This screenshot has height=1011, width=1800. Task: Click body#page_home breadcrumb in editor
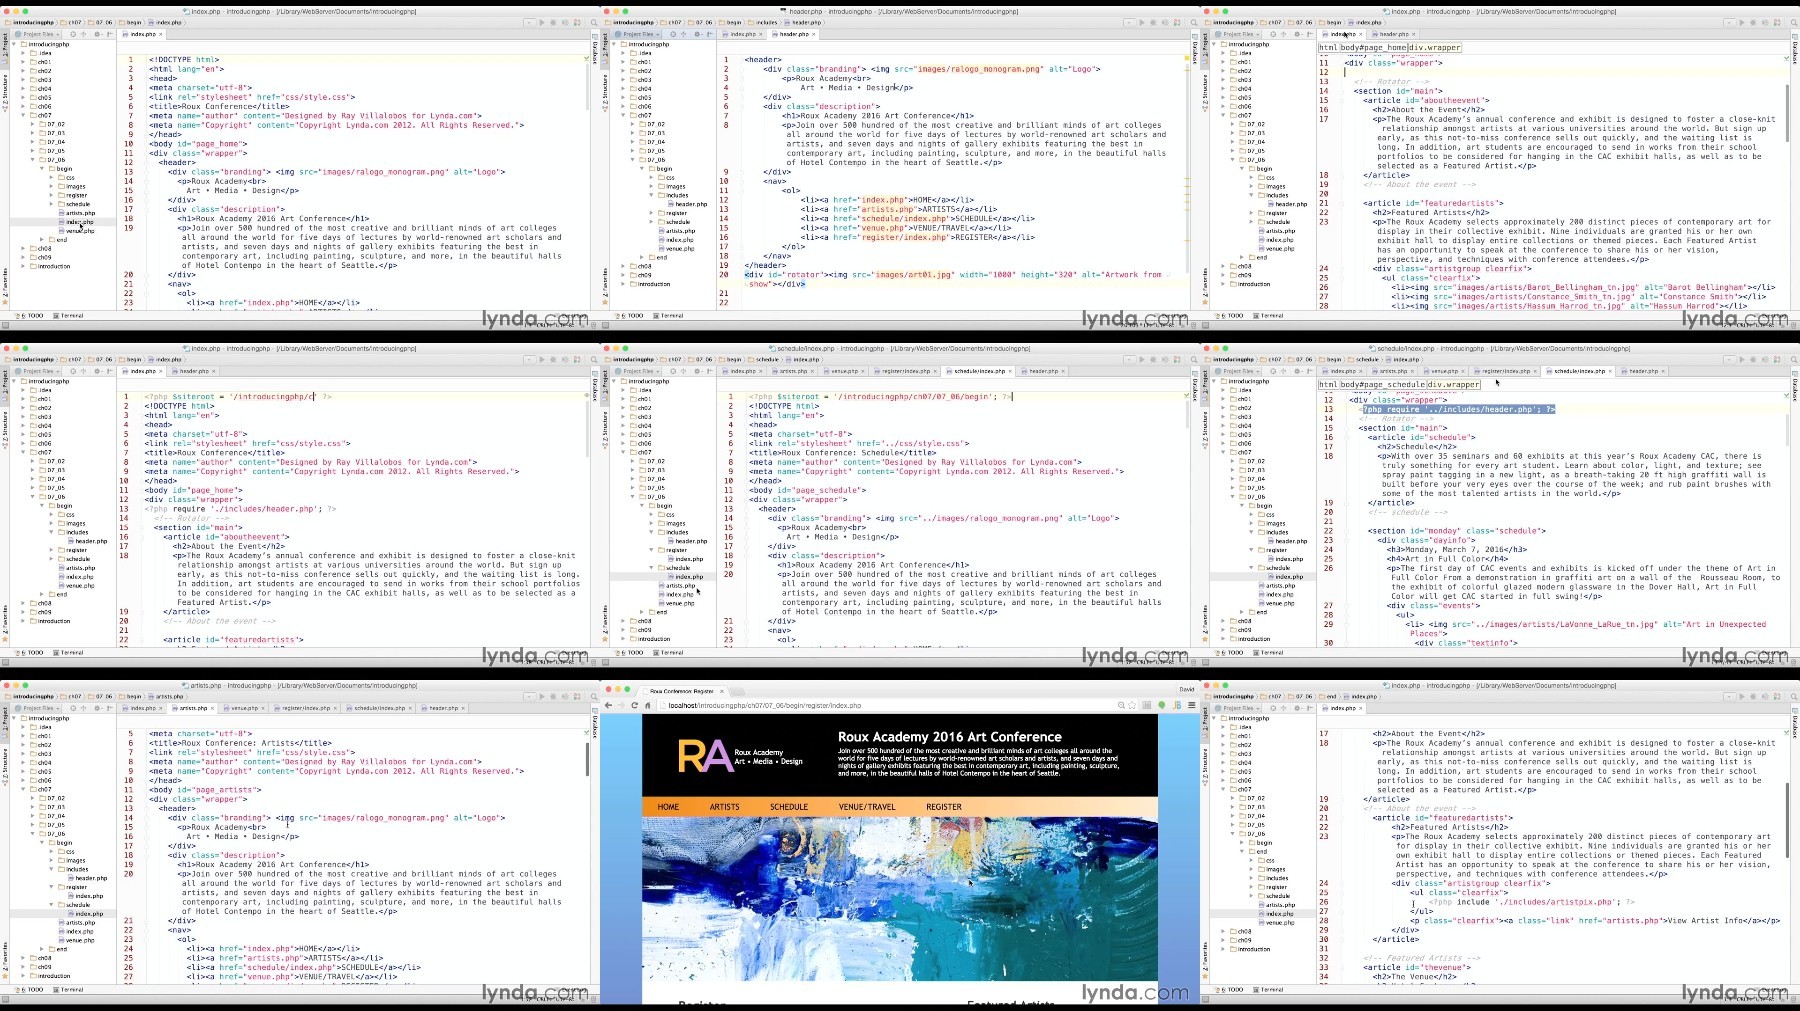tap(1373, 47)
